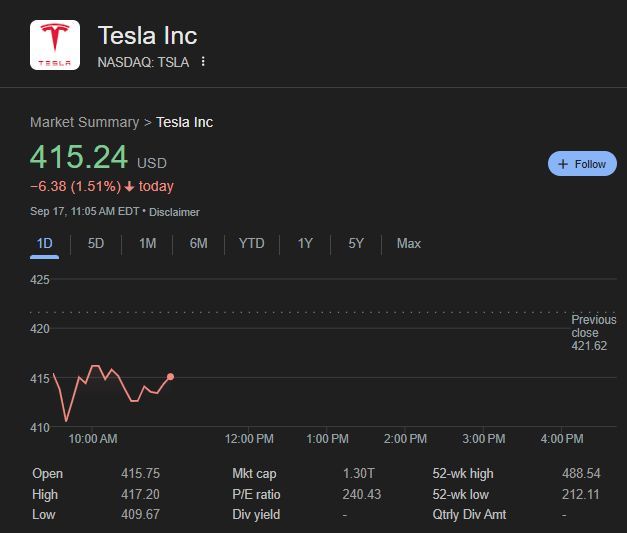The image size is (627, 533).
Task: Show the 6M chart range
Action: pyautogui.click(x=198, y=243)
